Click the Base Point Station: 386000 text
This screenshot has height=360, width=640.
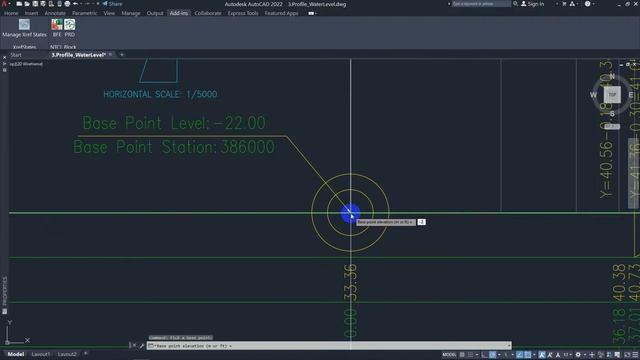174,147
